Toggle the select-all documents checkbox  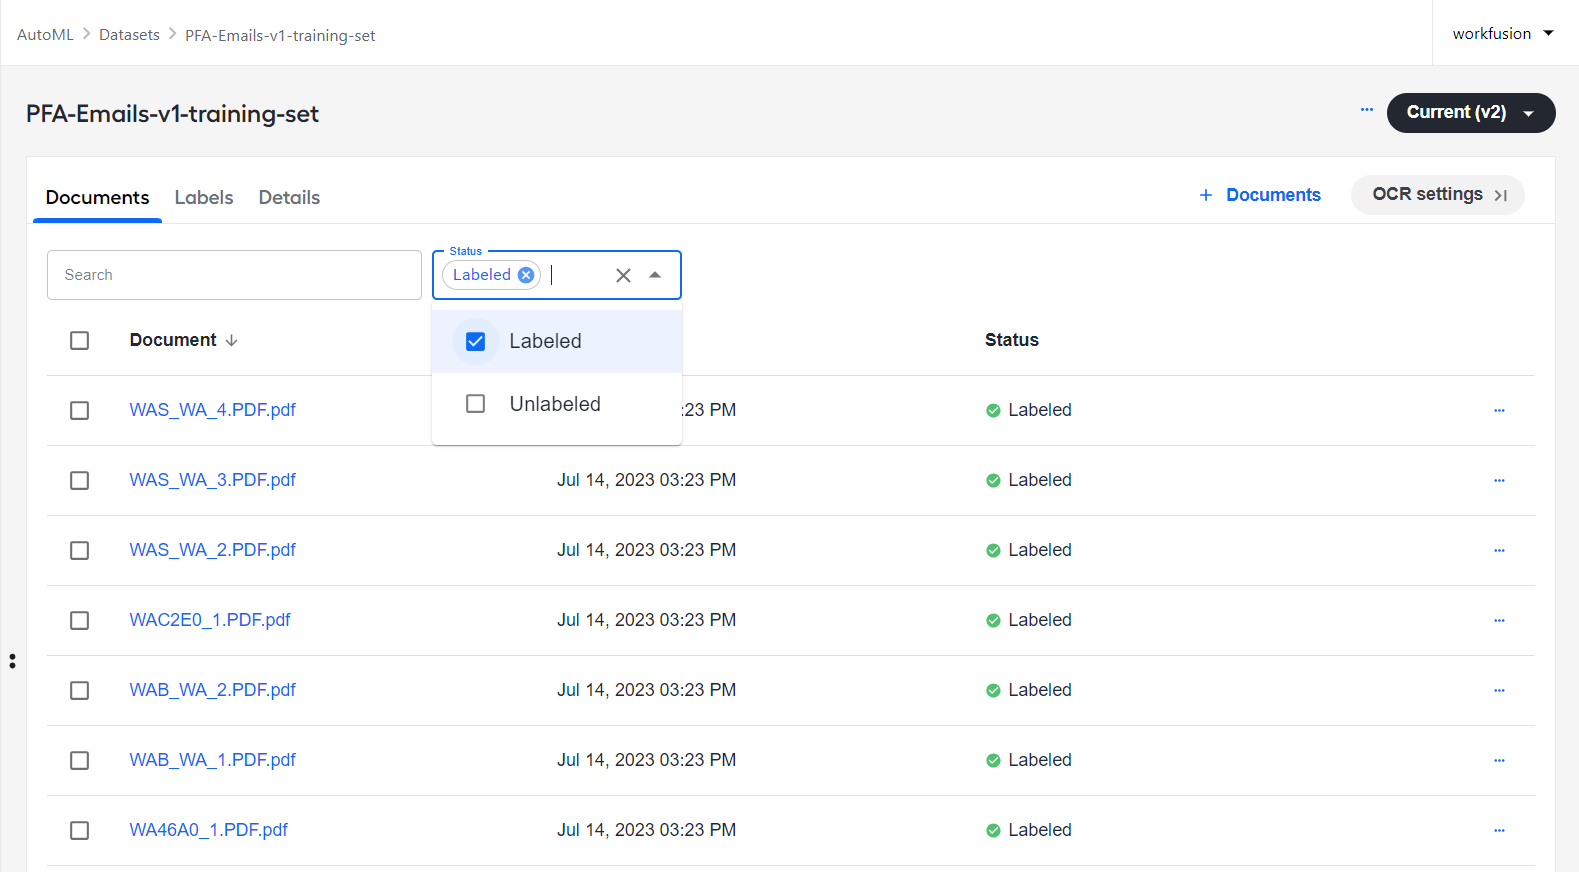[80, 341]
